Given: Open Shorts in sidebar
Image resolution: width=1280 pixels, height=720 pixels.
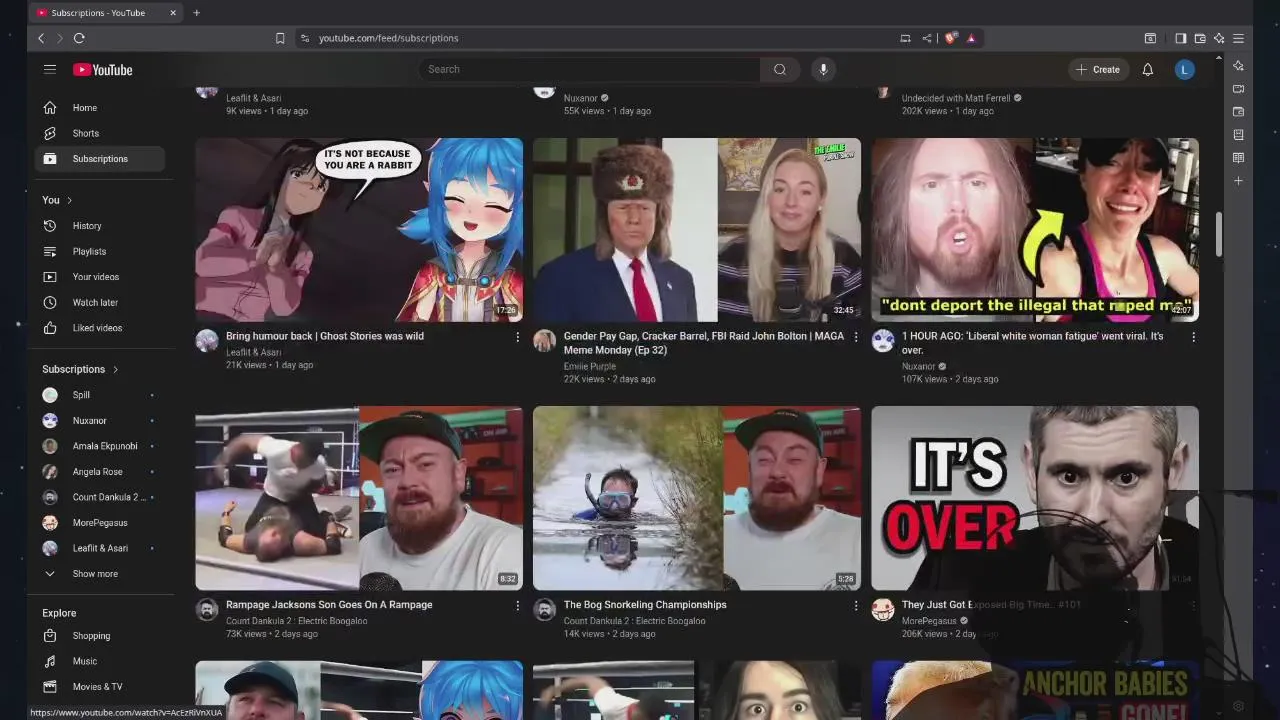Looking at the screenshot, I should coord(100,133).
